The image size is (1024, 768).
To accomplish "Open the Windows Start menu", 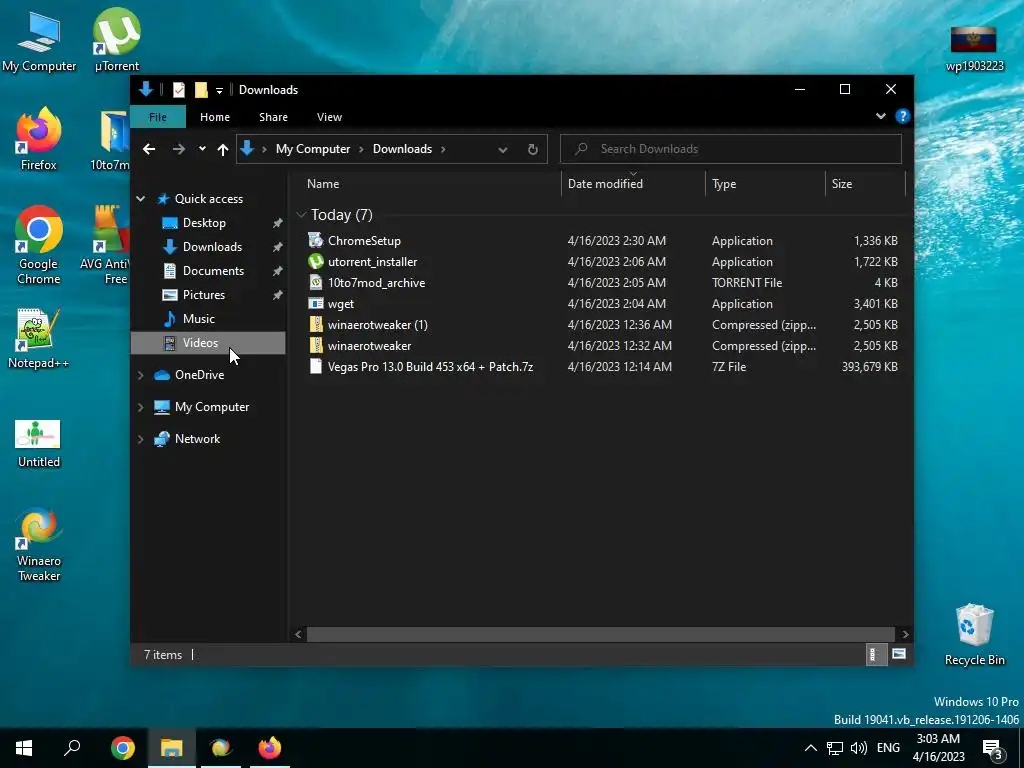I will pyautogui.click(x=24, y=748).
